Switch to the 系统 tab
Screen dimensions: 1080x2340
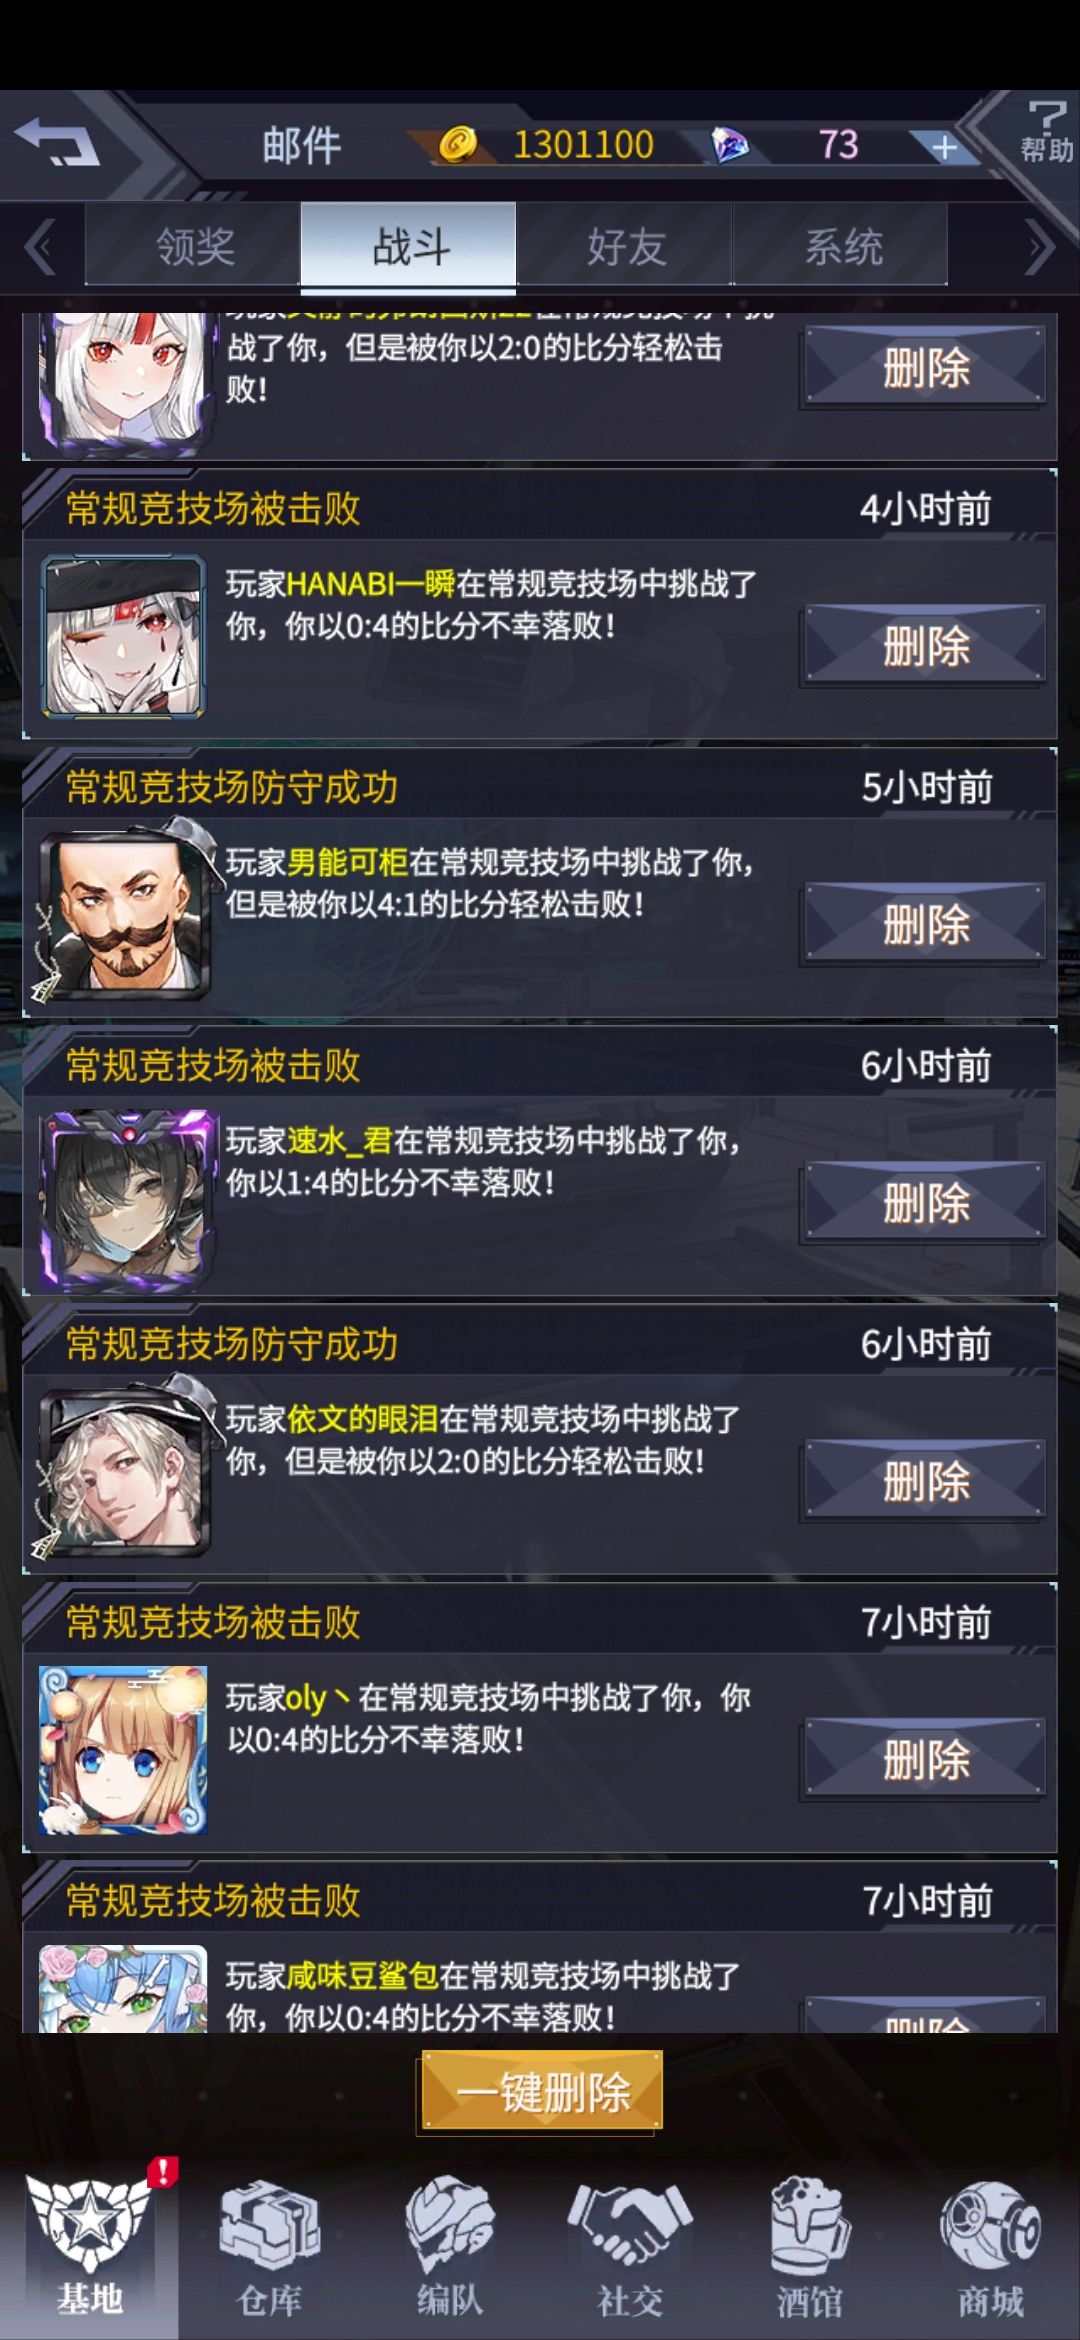(841, 245)
